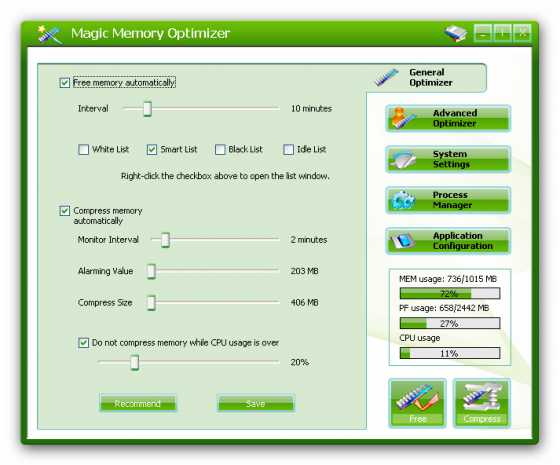The height and width of the screenshot is (465, 560).
Task: Uncheck Free memory automatically
Action: click(65, 83)
